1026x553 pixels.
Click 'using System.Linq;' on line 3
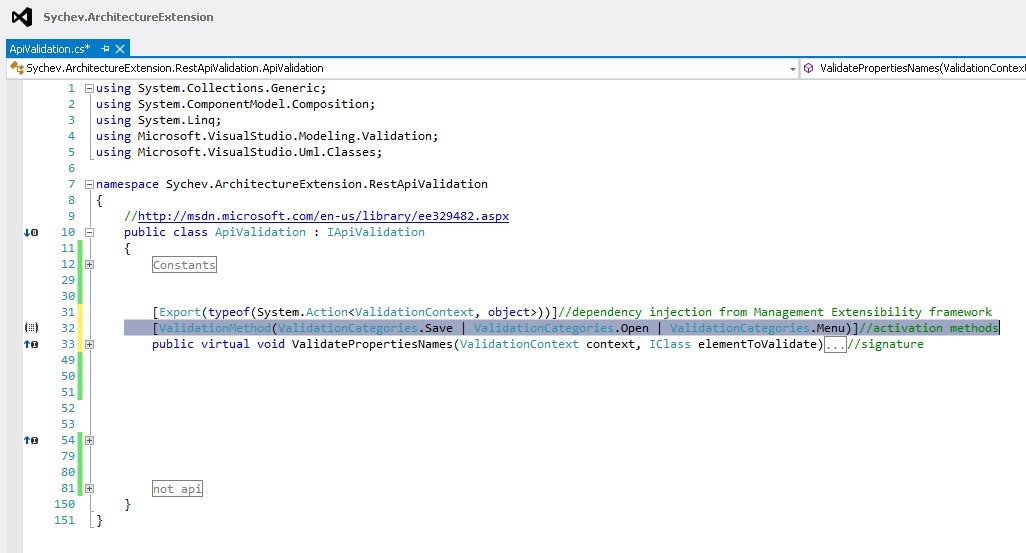[158, 120]
